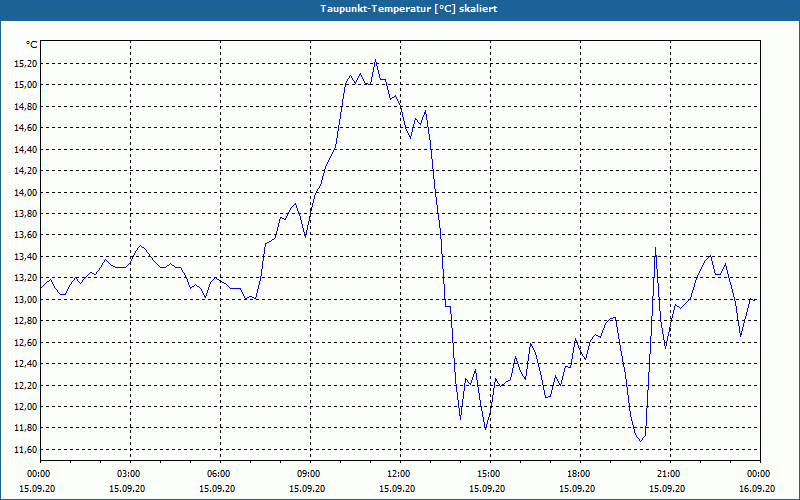Click the 18:00 x-axis label

pyautogui.click(x=580, y=474)
